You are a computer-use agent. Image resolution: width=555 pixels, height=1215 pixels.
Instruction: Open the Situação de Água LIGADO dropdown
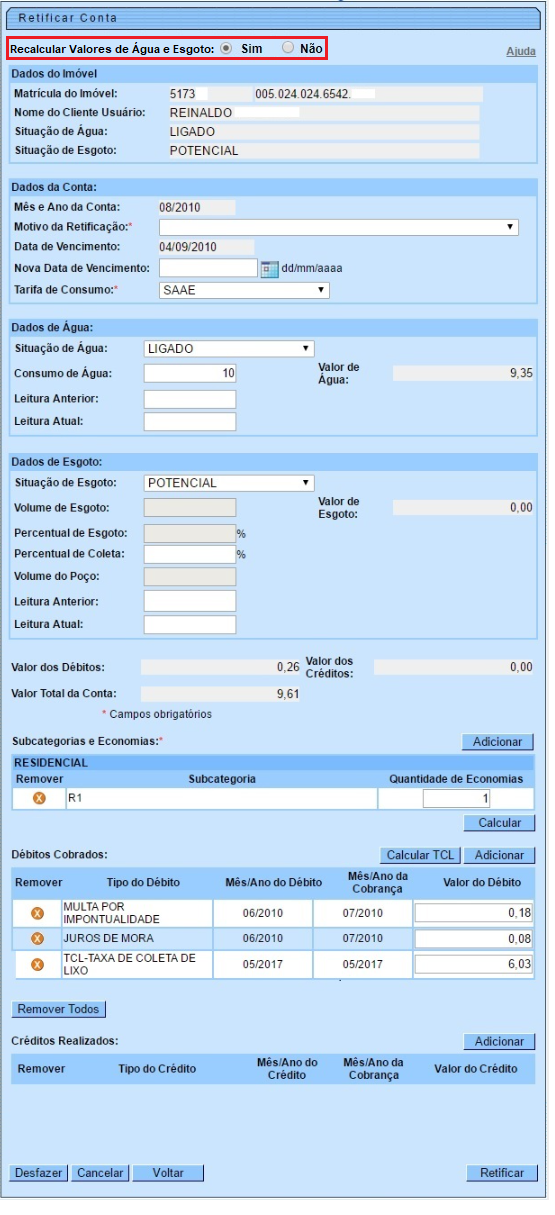click(229, 349)
